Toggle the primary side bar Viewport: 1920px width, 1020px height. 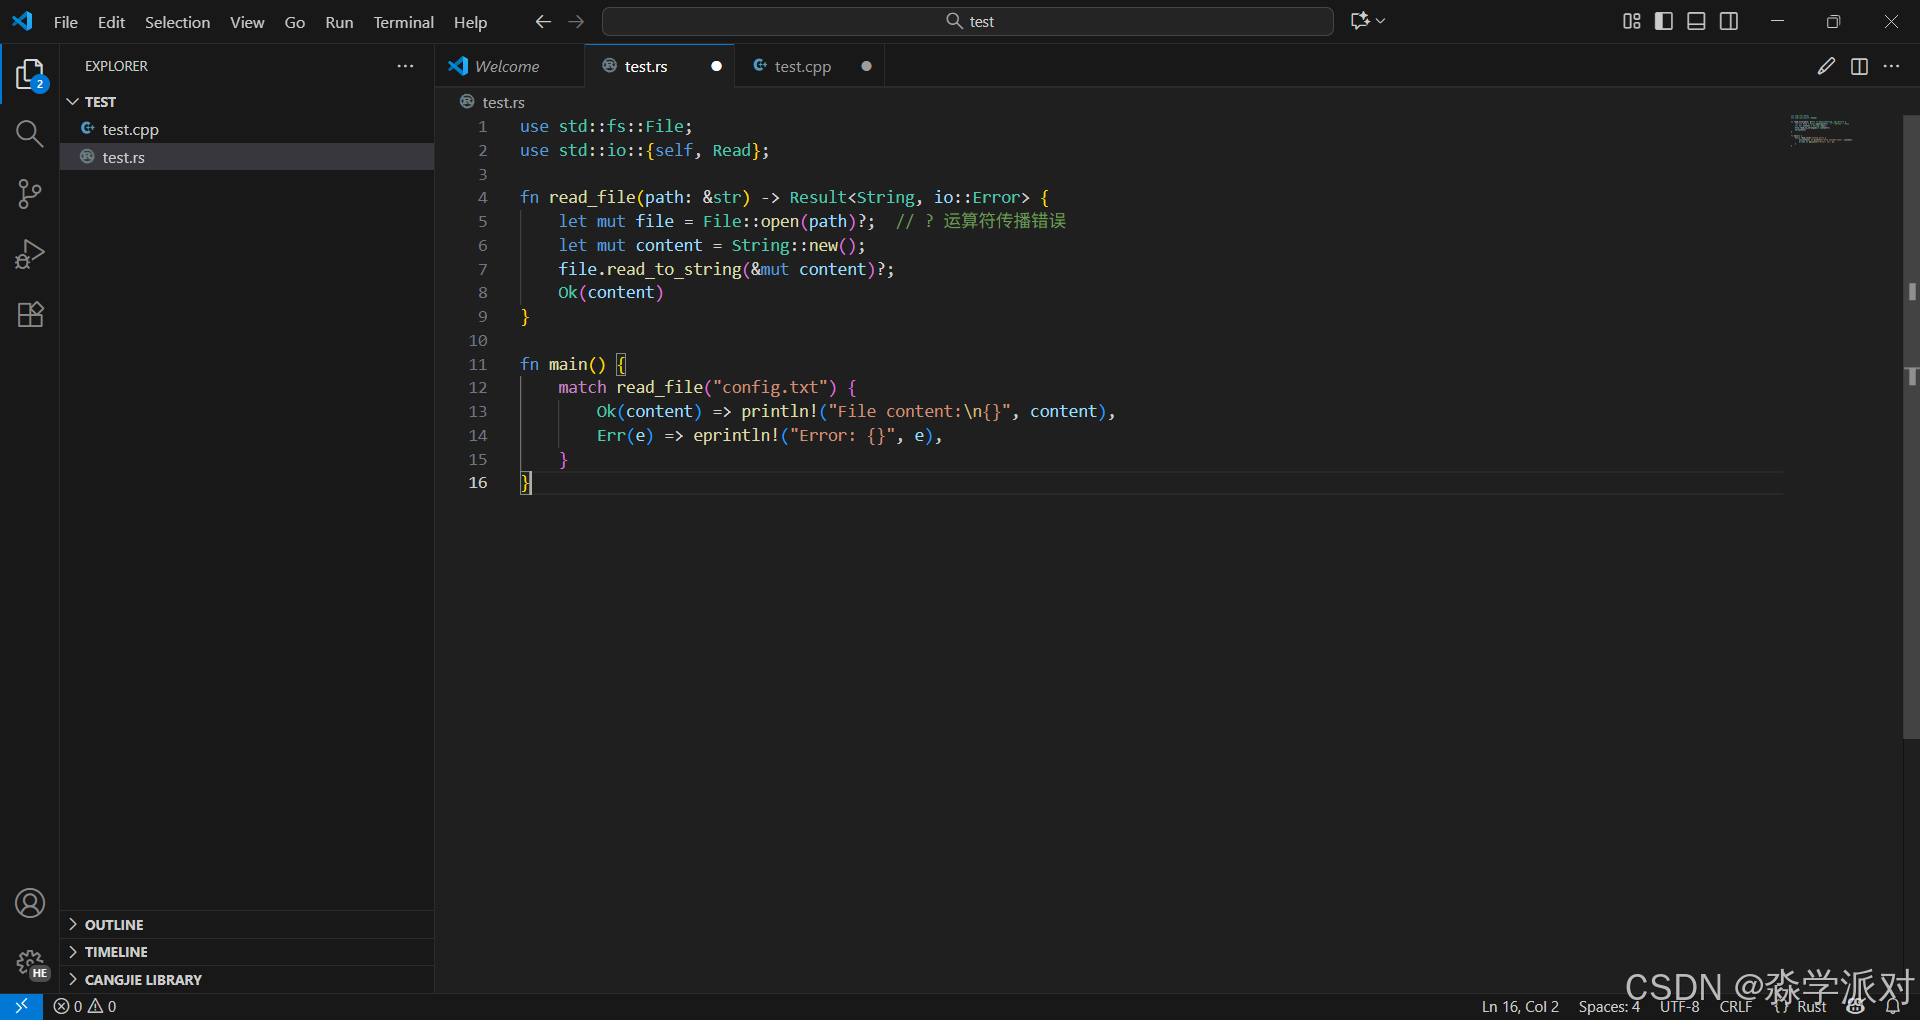[x=1664, y=21]
